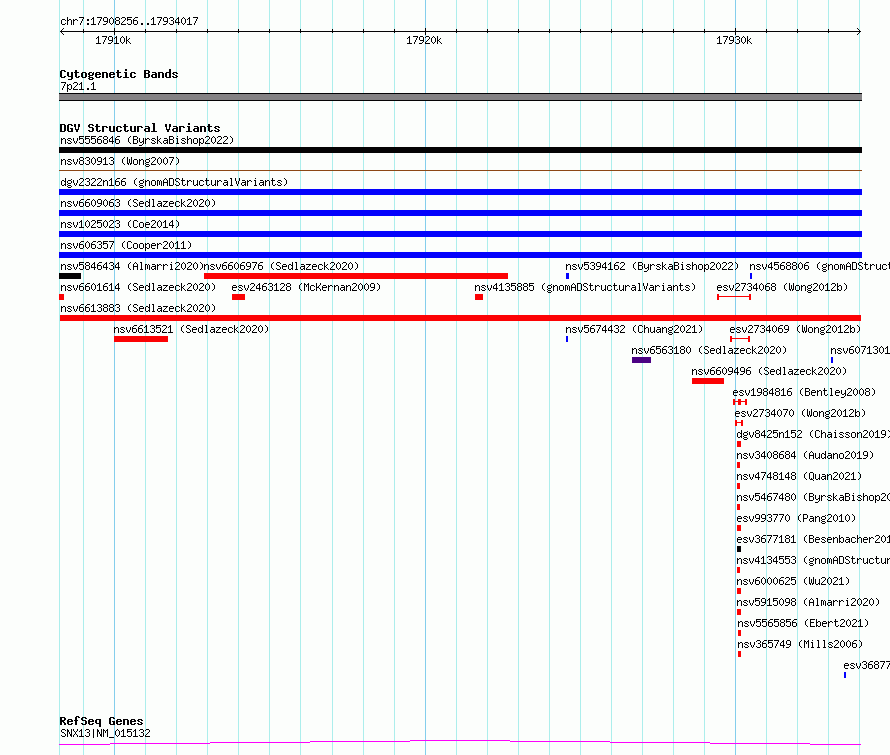This screenshot has height=755, width=890.
Task: Select esv1984816 (Bentley2008) label
Action: tap(804, 392)
